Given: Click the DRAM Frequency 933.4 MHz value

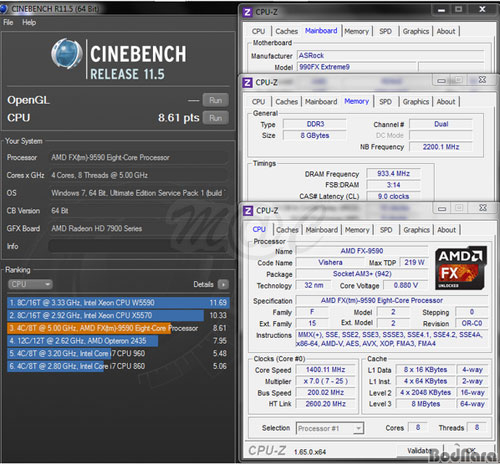Looking at the screenshot, I should (x=393, y=174).
